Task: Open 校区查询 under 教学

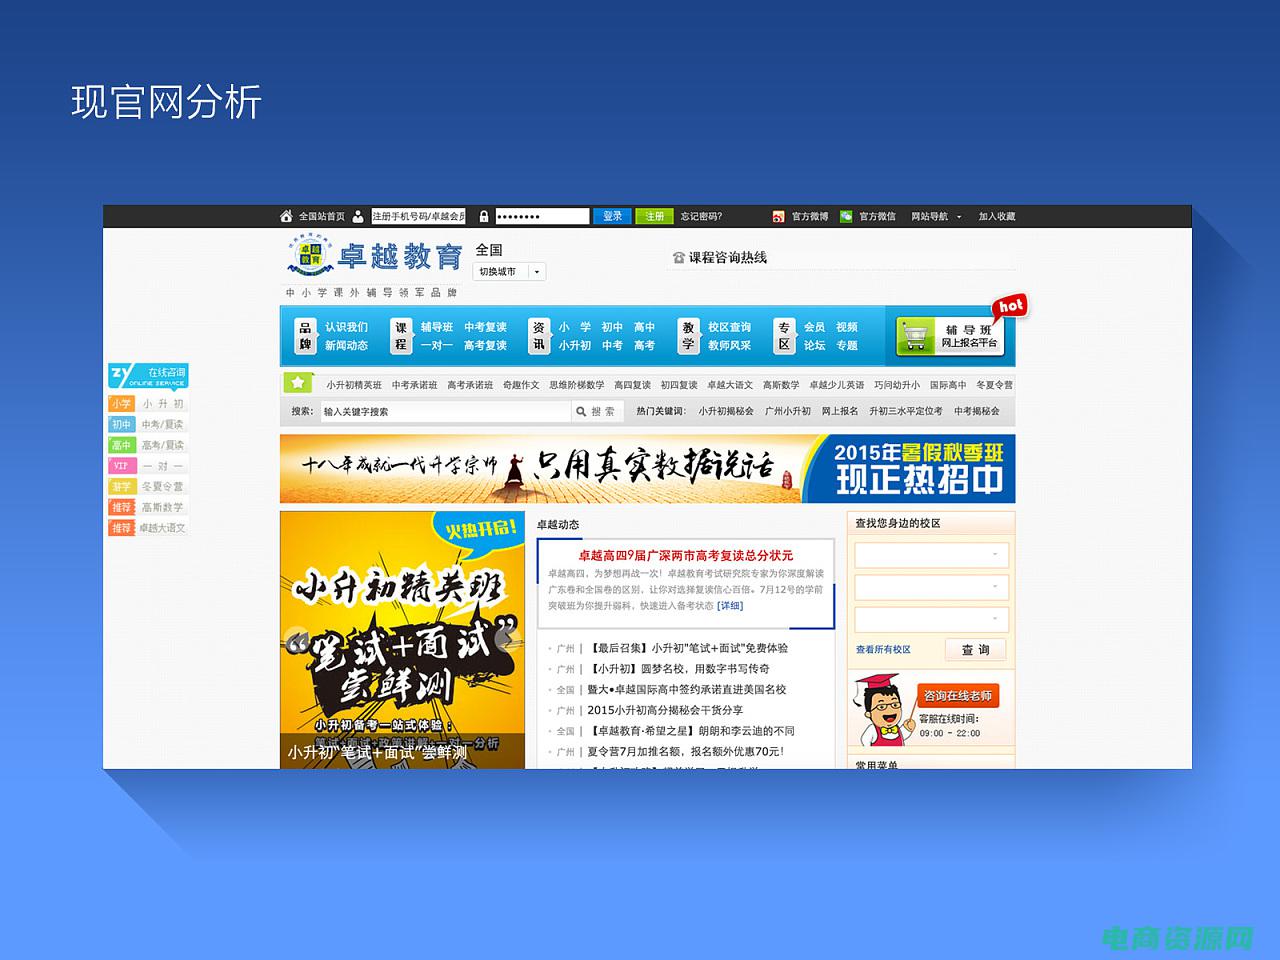Action: click(x=729, y=327)
